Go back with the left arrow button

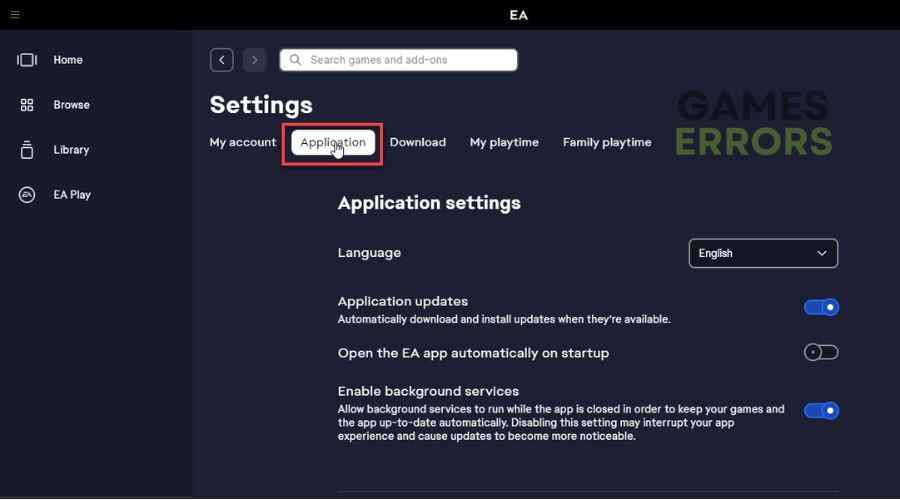pos(222,60)
